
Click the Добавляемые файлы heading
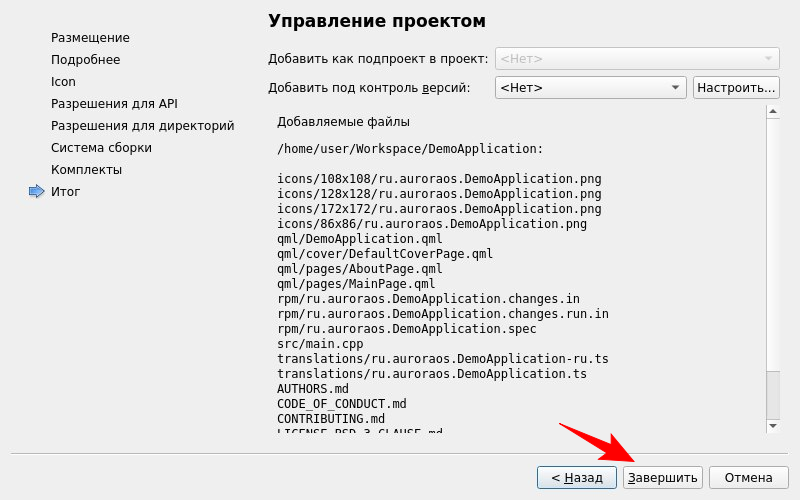pos(343,122)
